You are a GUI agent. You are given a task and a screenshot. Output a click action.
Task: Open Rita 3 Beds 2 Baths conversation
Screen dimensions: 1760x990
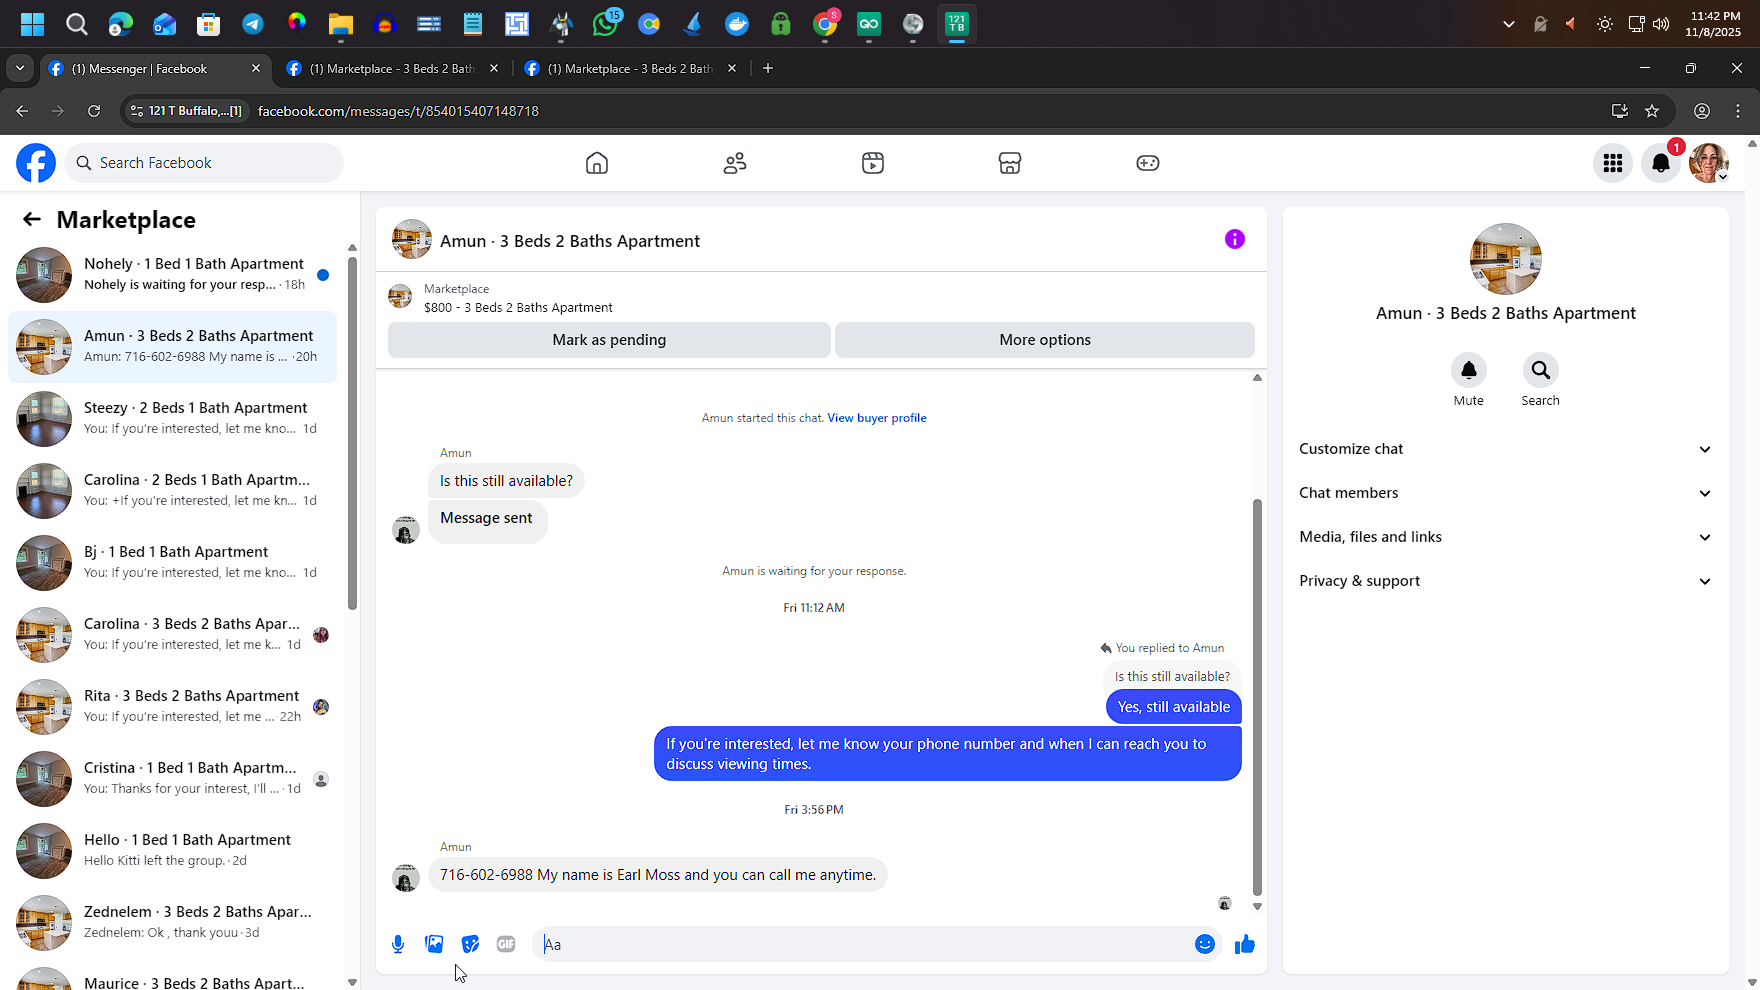tap(172, 707)
